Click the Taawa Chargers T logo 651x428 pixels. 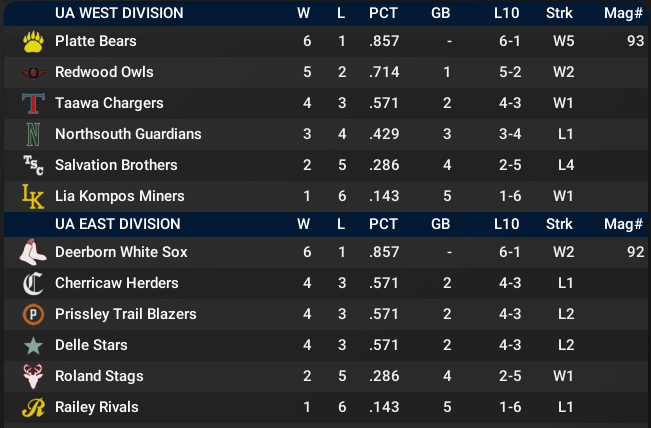pyautogui.click(x=33, y=104)
